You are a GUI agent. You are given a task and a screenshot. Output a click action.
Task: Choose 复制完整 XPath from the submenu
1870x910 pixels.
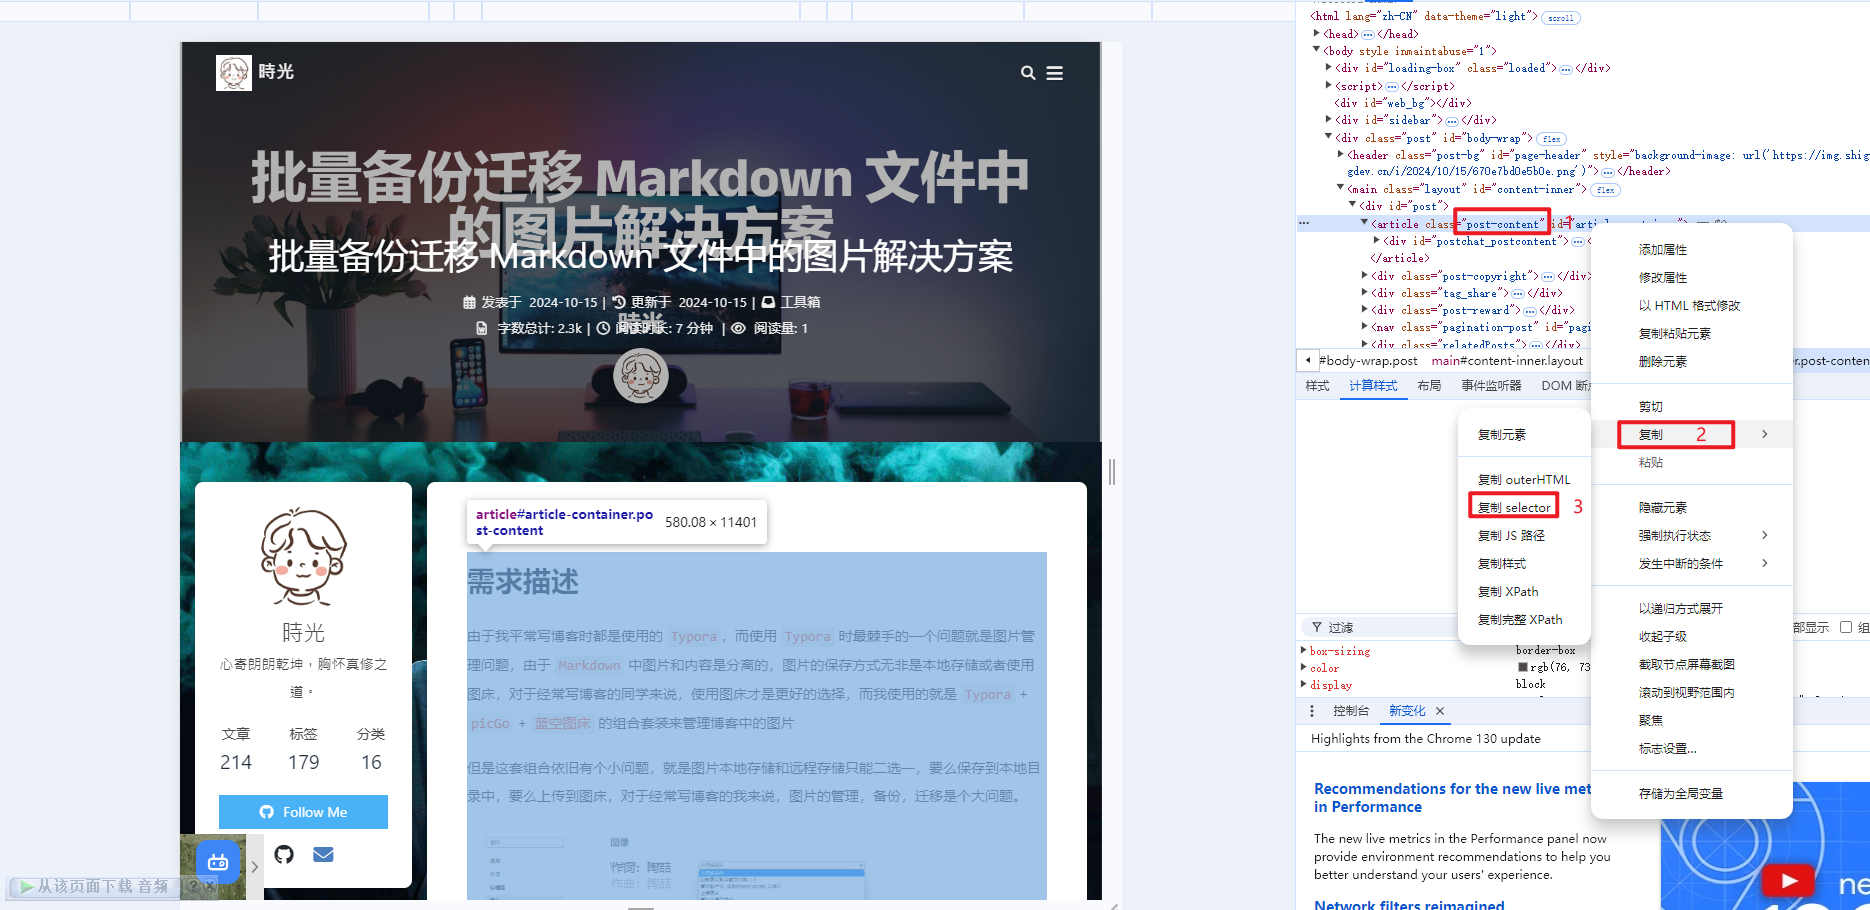click(1520, 620)
